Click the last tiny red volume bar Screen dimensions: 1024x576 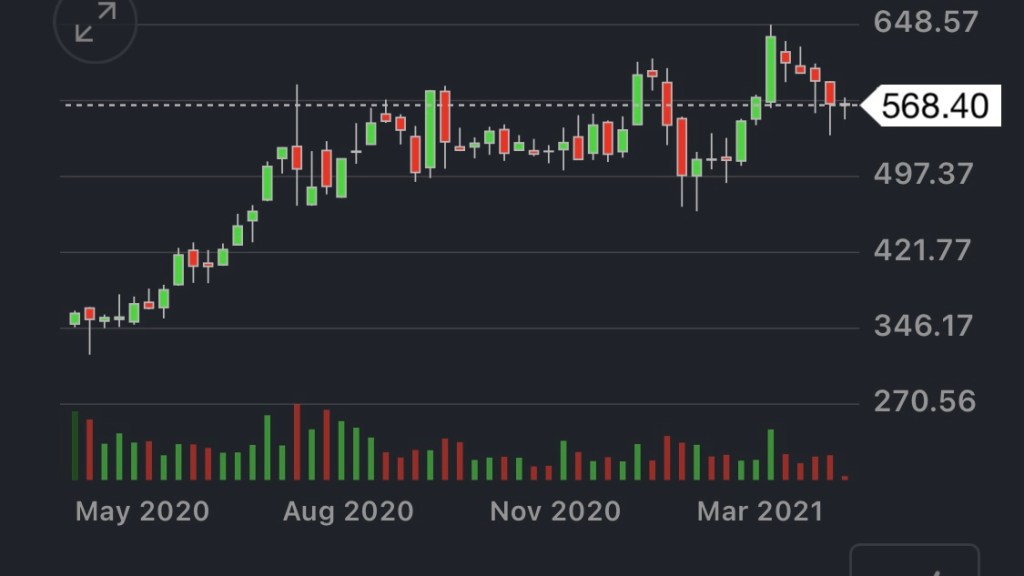[845, 478]
